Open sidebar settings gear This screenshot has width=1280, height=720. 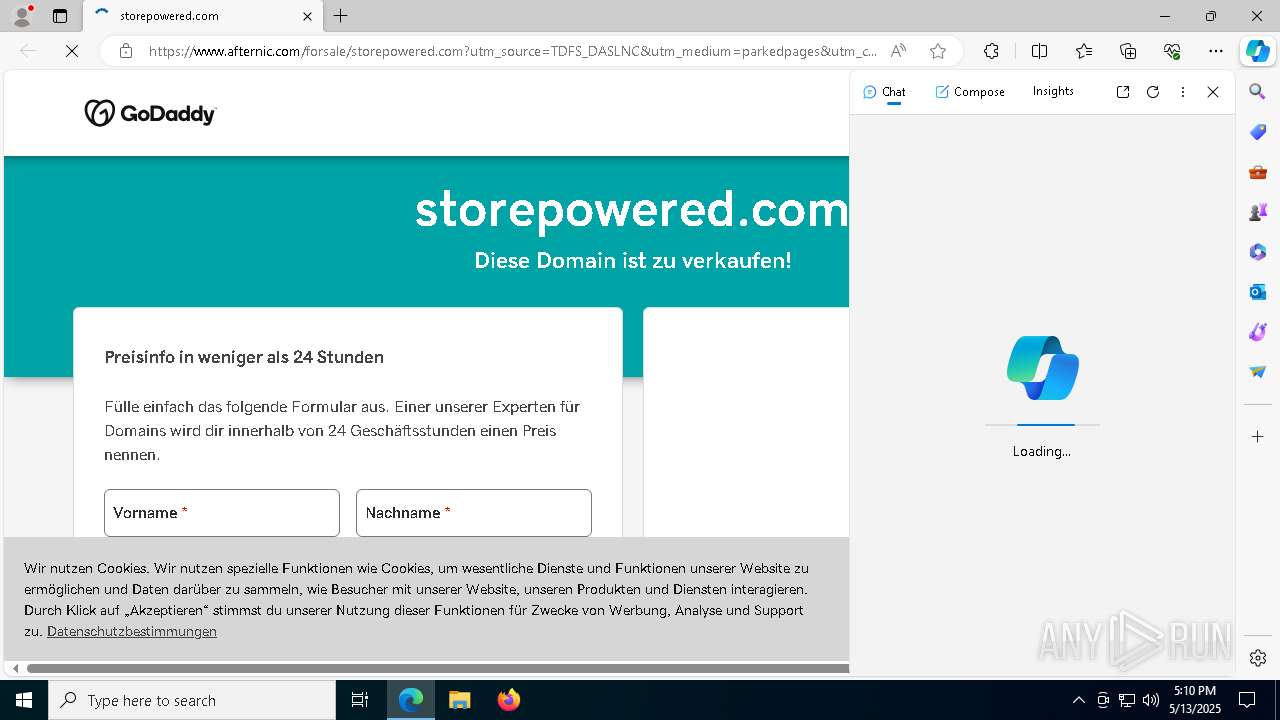pyautogui.click(x=1258, y=658)
